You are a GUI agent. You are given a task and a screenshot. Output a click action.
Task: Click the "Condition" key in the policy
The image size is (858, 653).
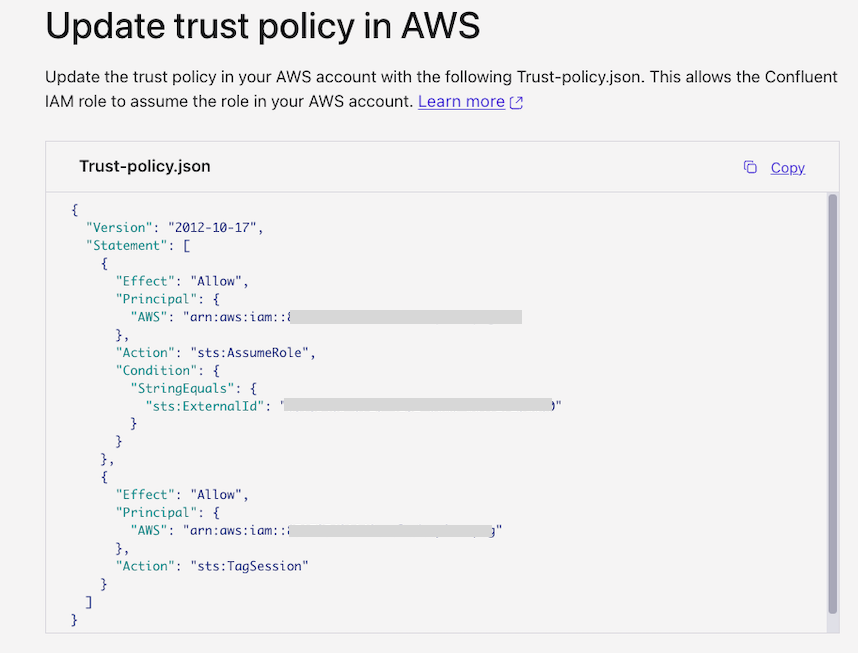(x=155, y=370)
